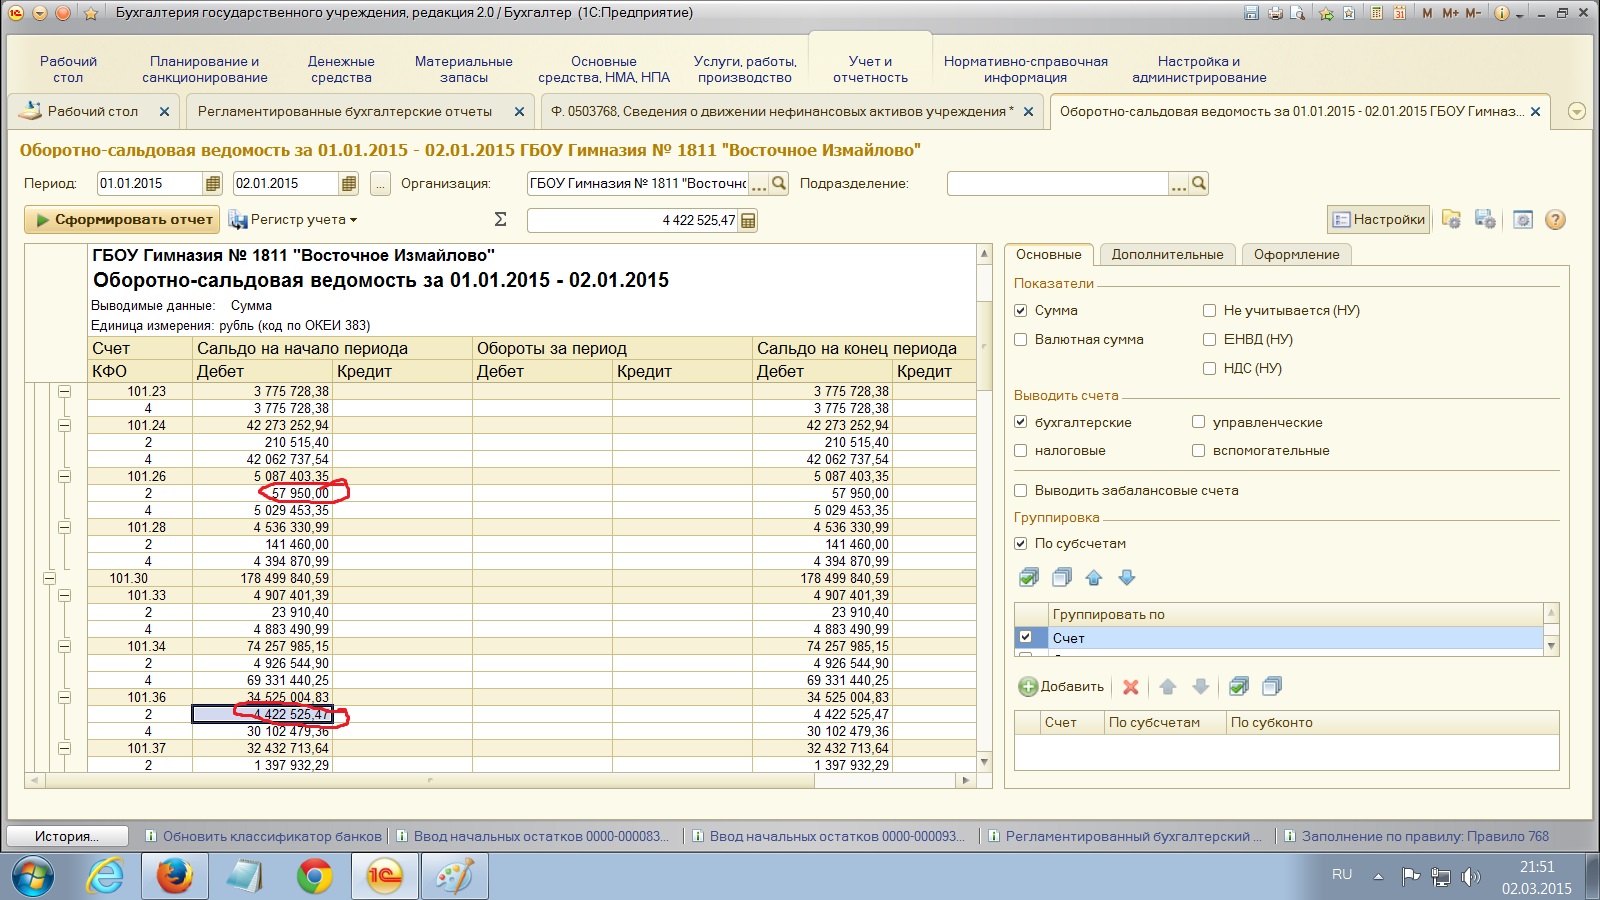Click the Подразделение input field
The image size is (1600, 900).
point(1057,184)
